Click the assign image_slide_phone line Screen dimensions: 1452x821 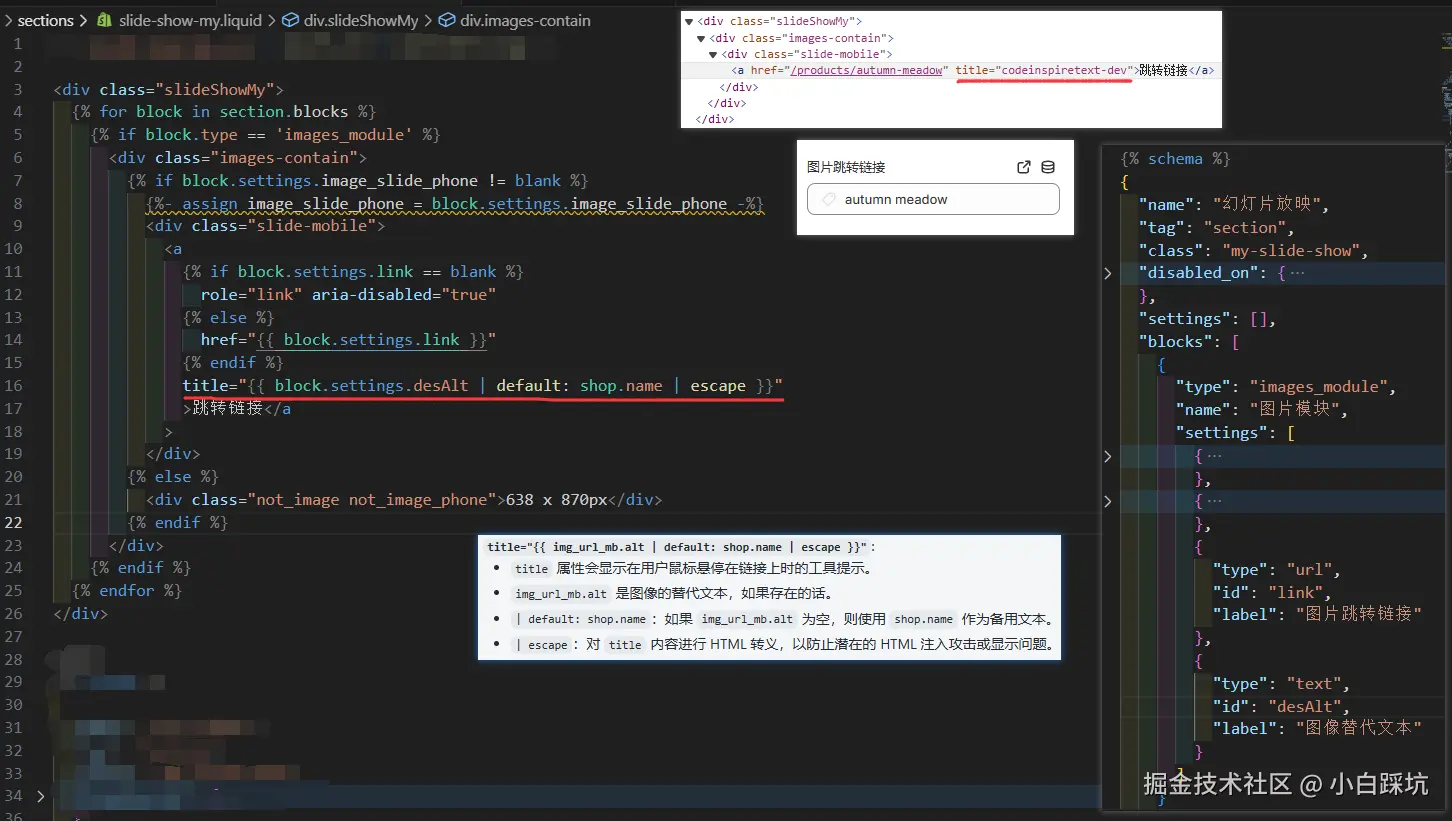click(x=455, y=203)
